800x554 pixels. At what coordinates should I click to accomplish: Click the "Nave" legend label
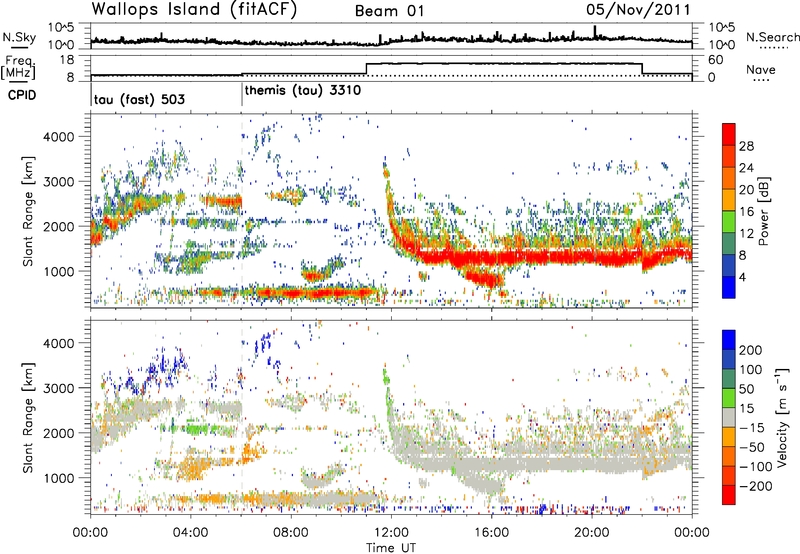pos(761,69)
